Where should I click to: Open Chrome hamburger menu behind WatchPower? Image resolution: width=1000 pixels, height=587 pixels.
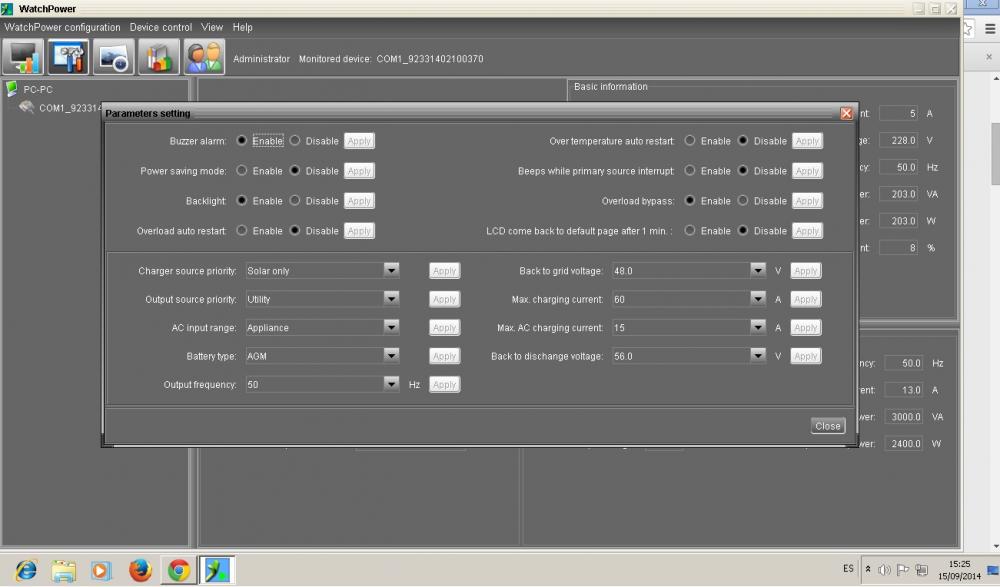coord(990,29)
